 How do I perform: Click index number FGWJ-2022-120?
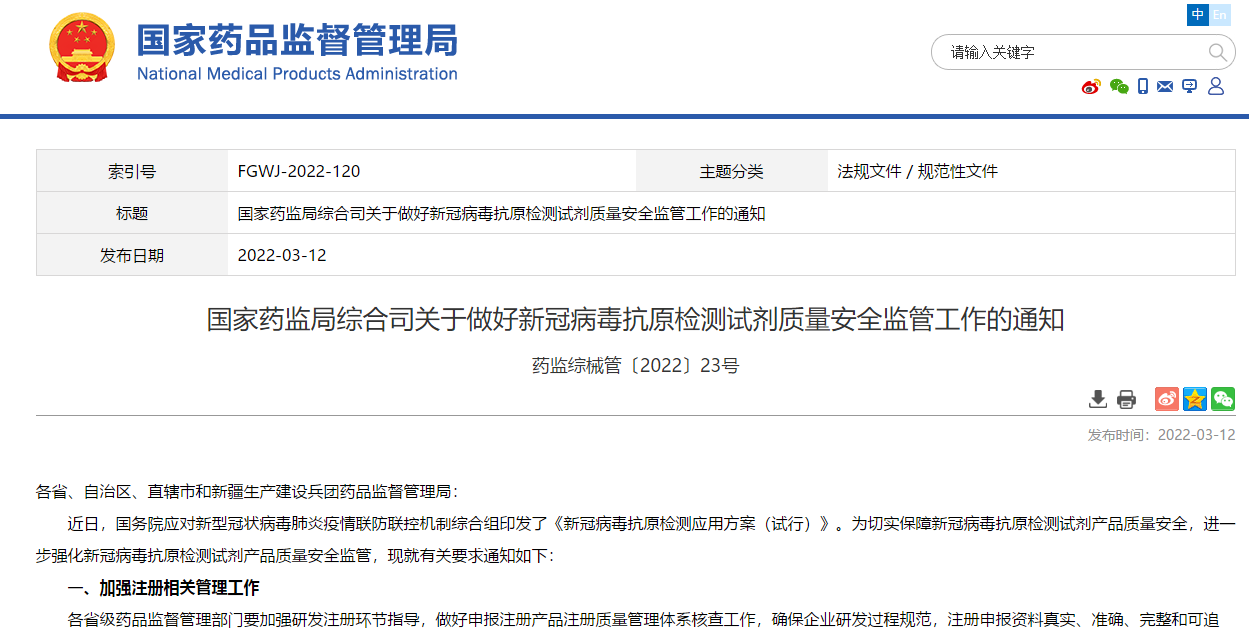[299, 171]
